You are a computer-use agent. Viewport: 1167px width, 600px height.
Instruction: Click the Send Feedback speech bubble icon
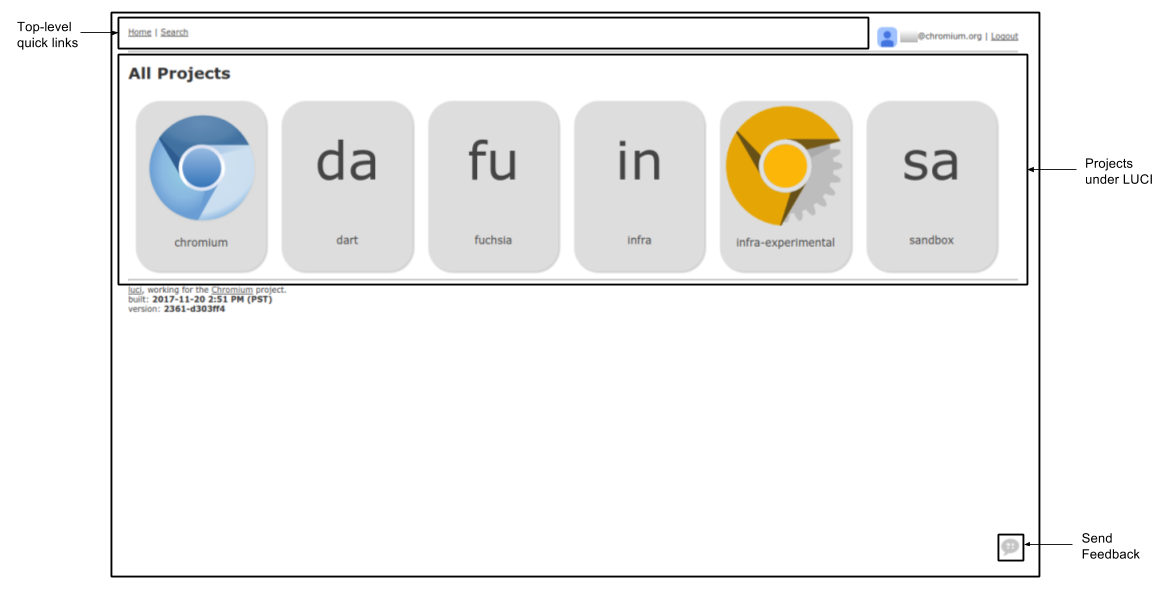coord(1010,547)
